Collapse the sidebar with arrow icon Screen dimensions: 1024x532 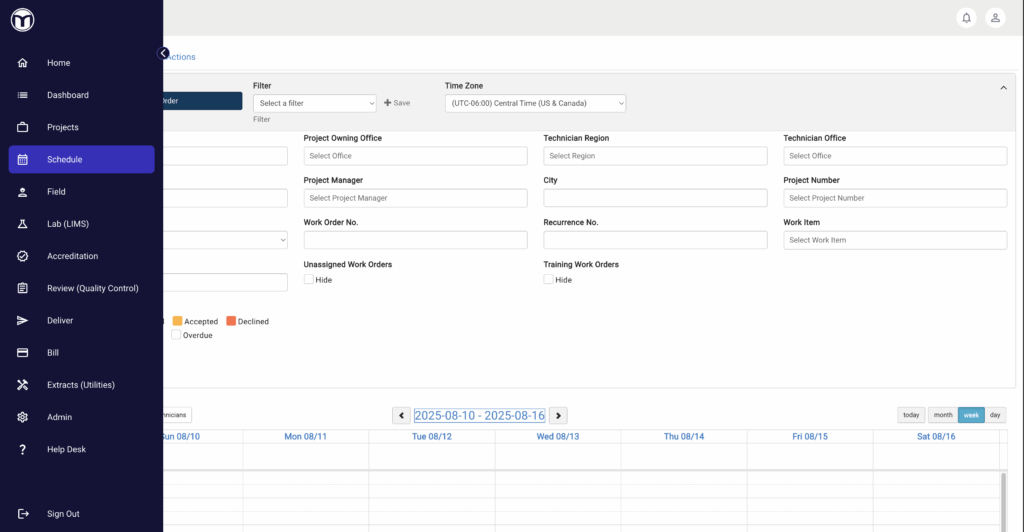point(163,53)
